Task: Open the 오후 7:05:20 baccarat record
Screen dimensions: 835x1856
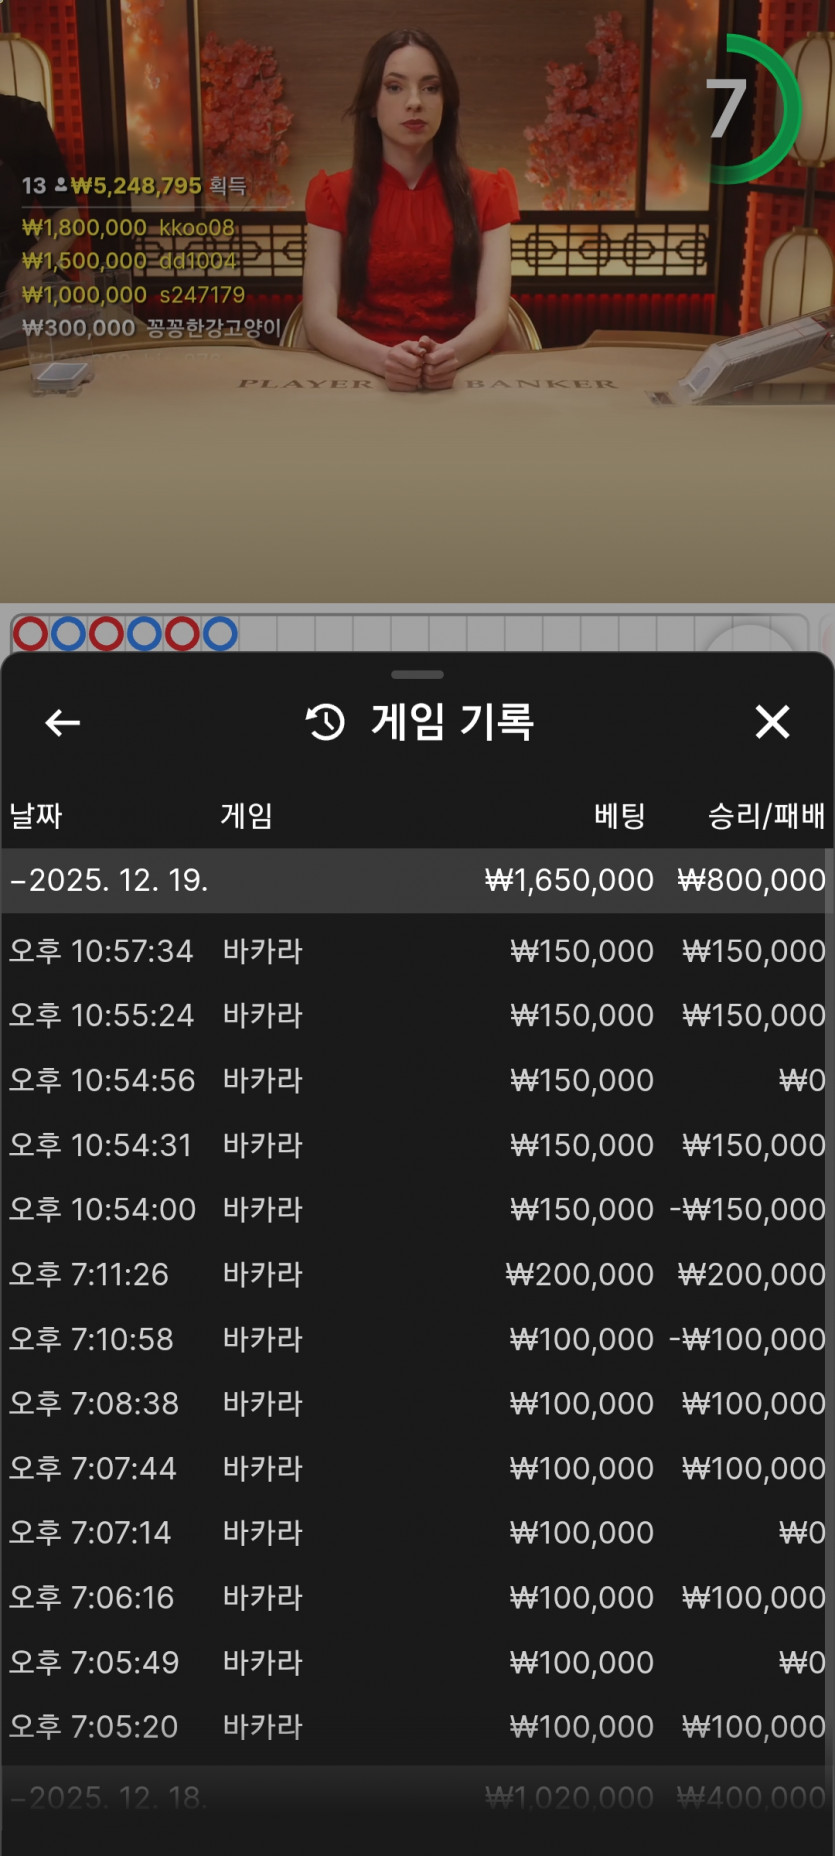Action: [x=417, y=1726]
